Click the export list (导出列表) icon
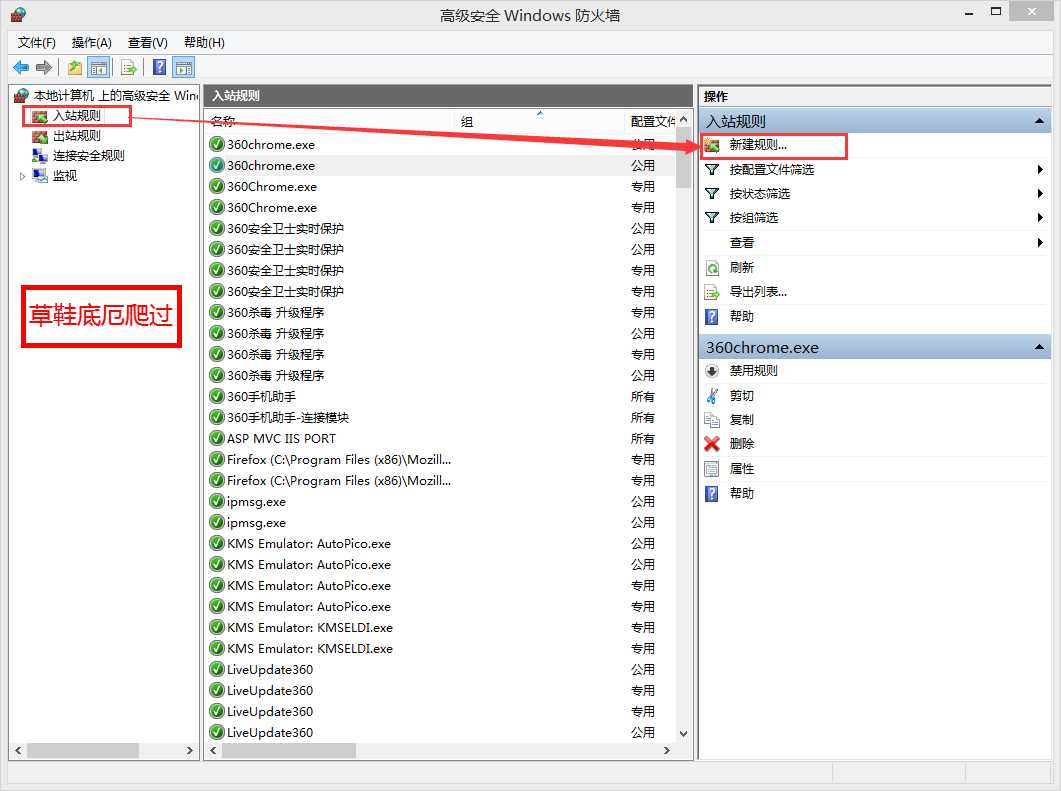 712,292
